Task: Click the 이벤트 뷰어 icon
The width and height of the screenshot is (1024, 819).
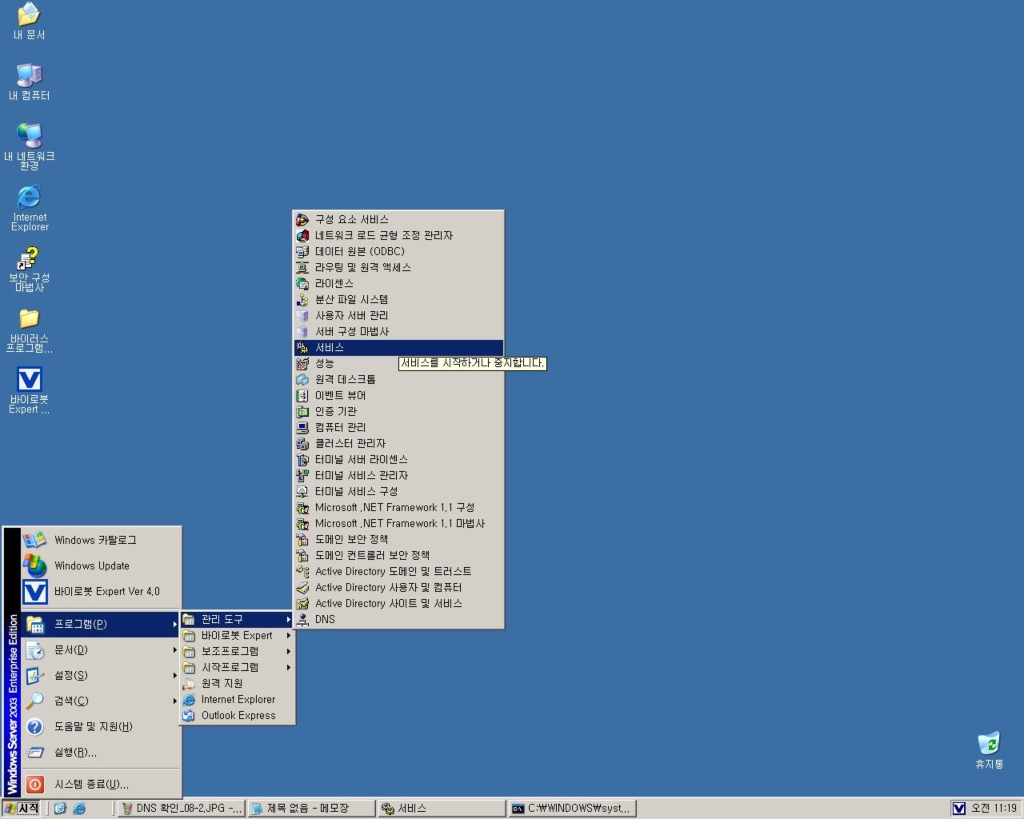Action: coord(302,395)
